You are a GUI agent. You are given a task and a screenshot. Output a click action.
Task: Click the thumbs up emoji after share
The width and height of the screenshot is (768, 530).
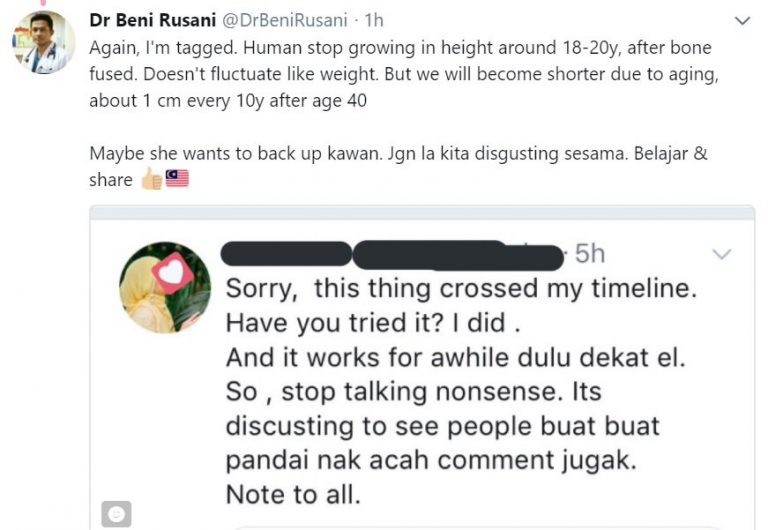coord(151,179)
